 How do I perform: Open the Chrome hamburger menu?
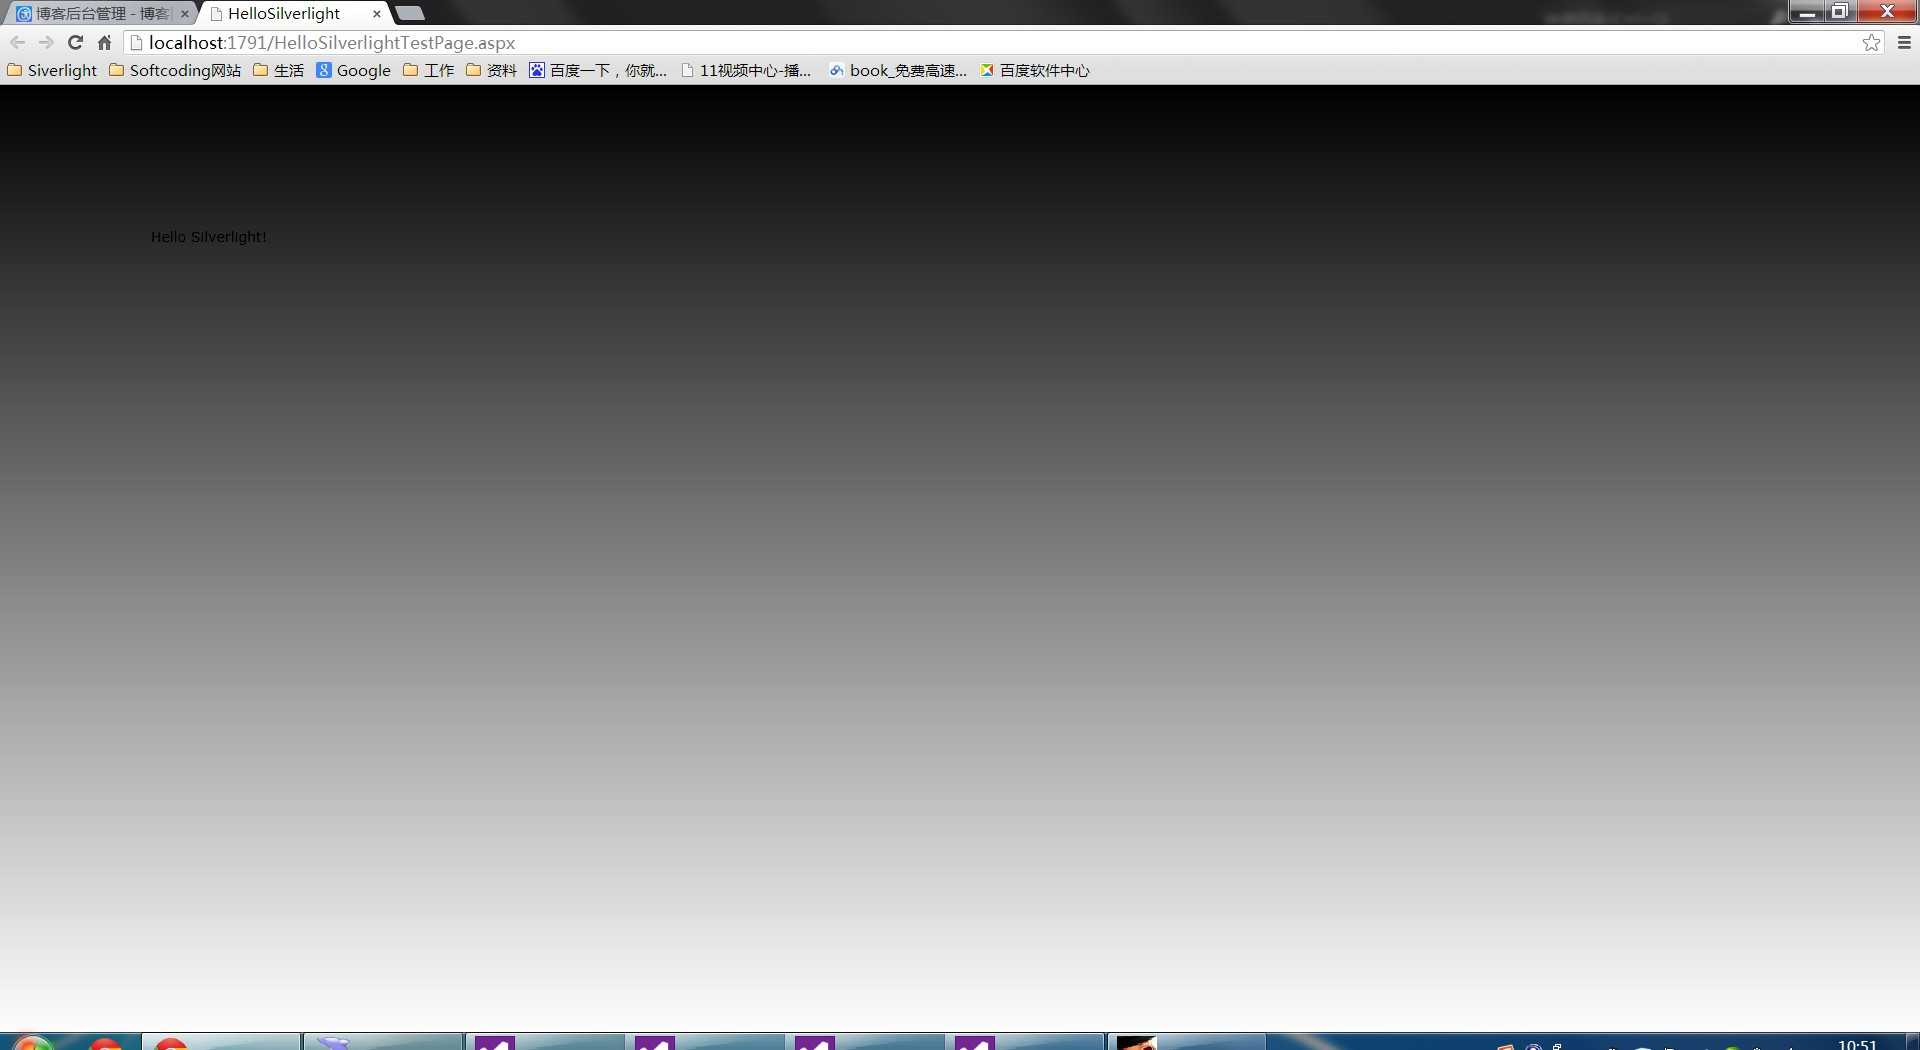(1904, 42)
